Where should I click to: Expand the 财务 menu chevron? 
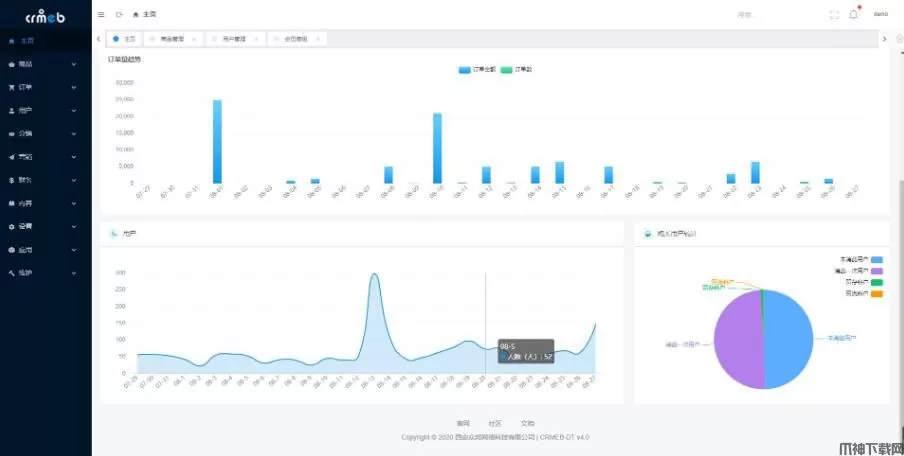pos(74,180)
